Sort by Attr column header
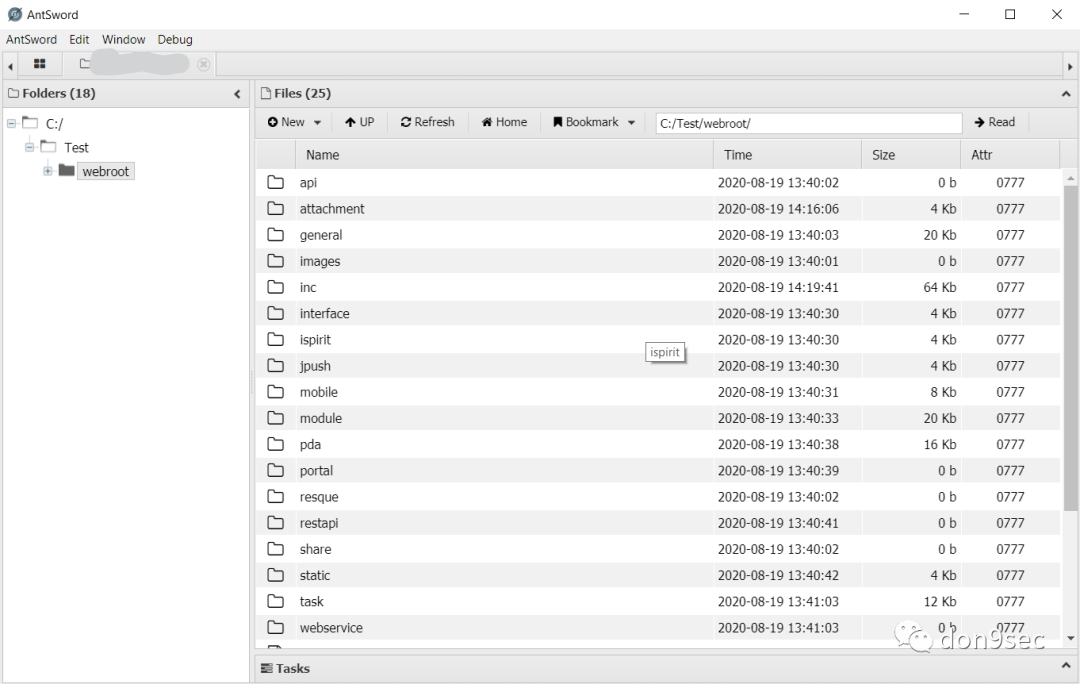 [x=1010, y=155]
